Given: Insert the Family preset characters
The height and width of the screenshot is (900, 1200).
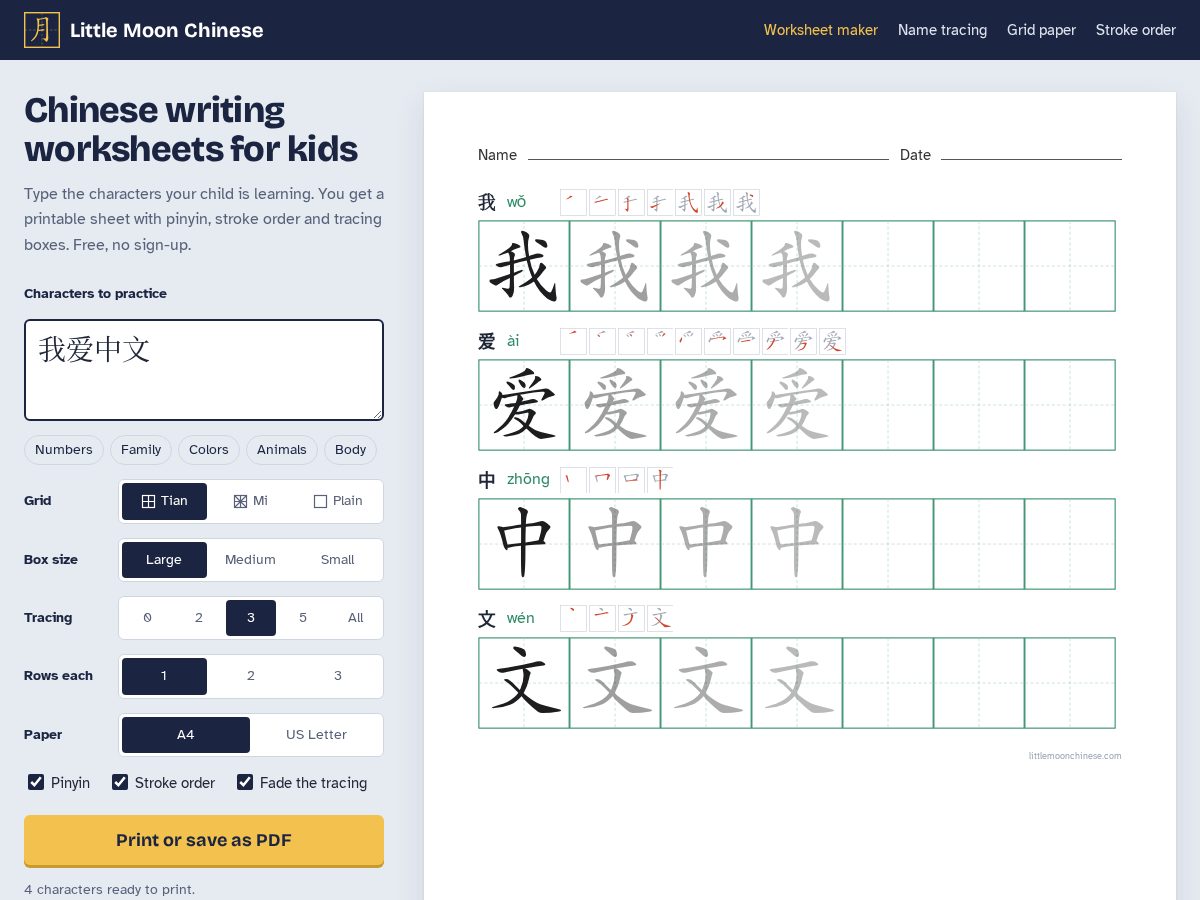Looking at the screenshot, I should pos(141,450).
